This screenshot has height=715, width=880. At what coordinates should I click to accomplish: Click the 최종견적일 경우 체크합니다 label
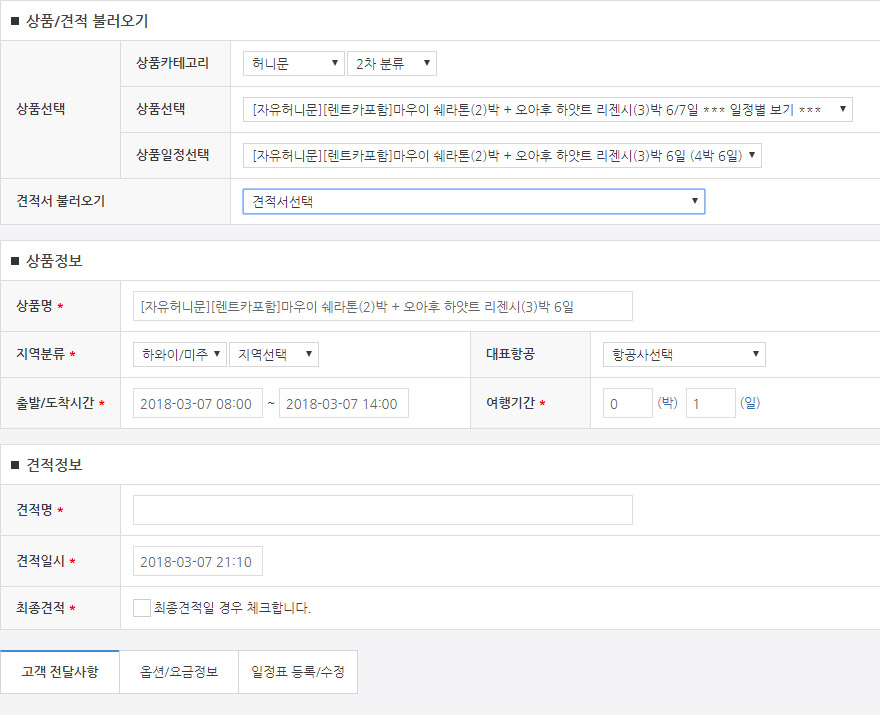click(232, 608)
